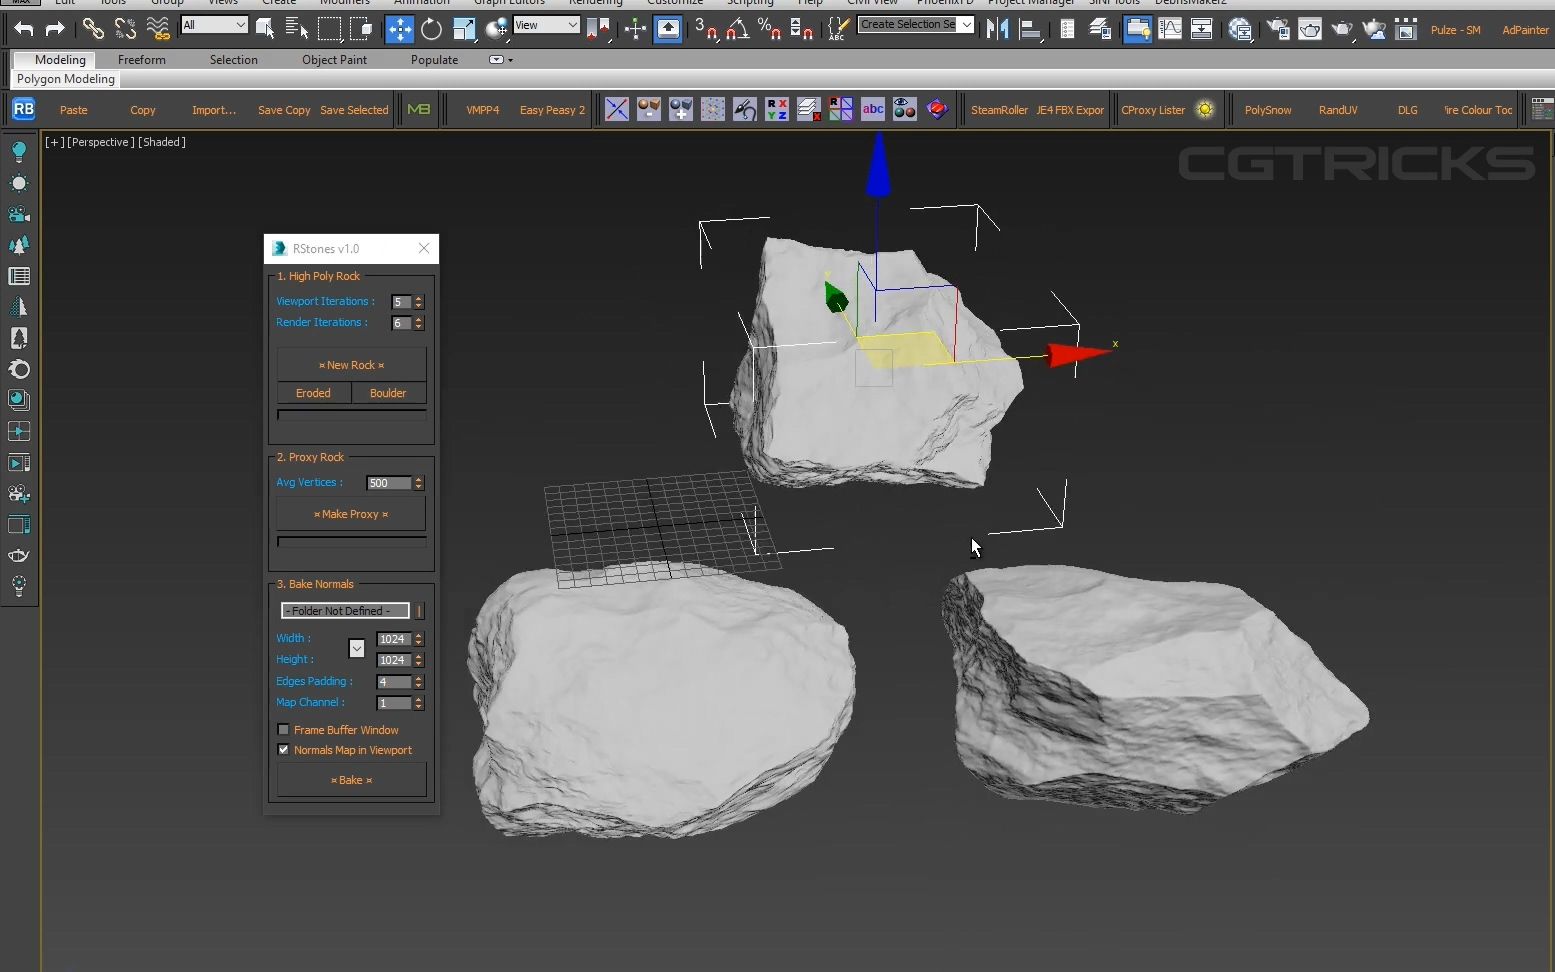The width and height of the screenshot is (1555, 972).
Task: Expand the Polygon Modeling panel
Action: click(66, 79)
